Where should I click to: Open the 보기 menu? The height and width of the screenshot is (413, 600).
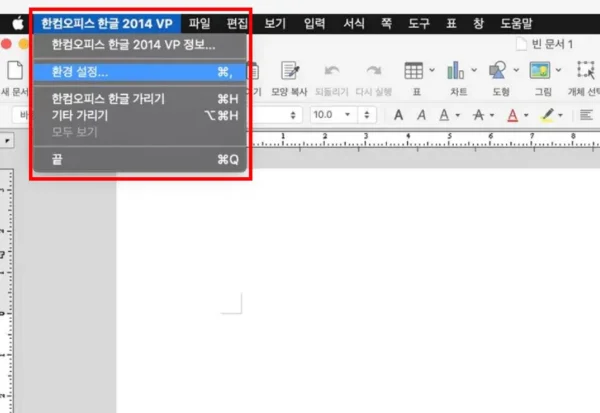click(x=275, y=24)
